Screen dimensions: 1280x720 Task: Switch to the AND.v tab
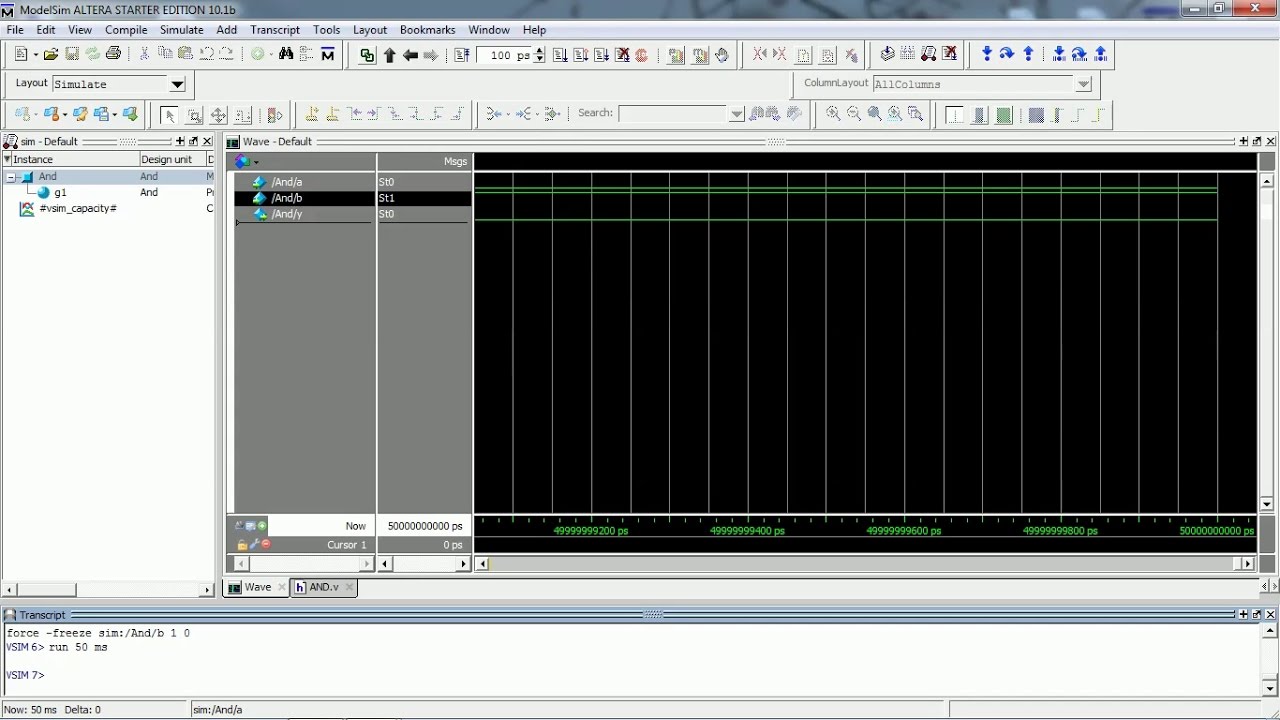coord(323,587)
